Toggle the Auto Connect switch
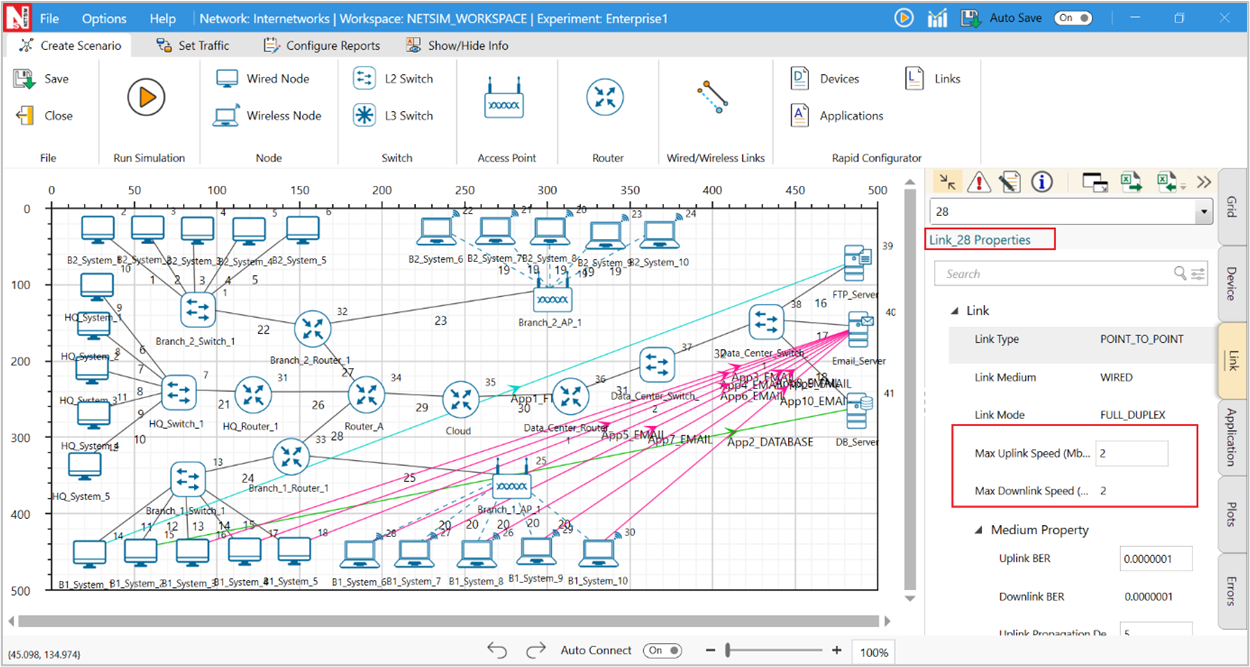The image size is (1250, 667). point(661,650)
